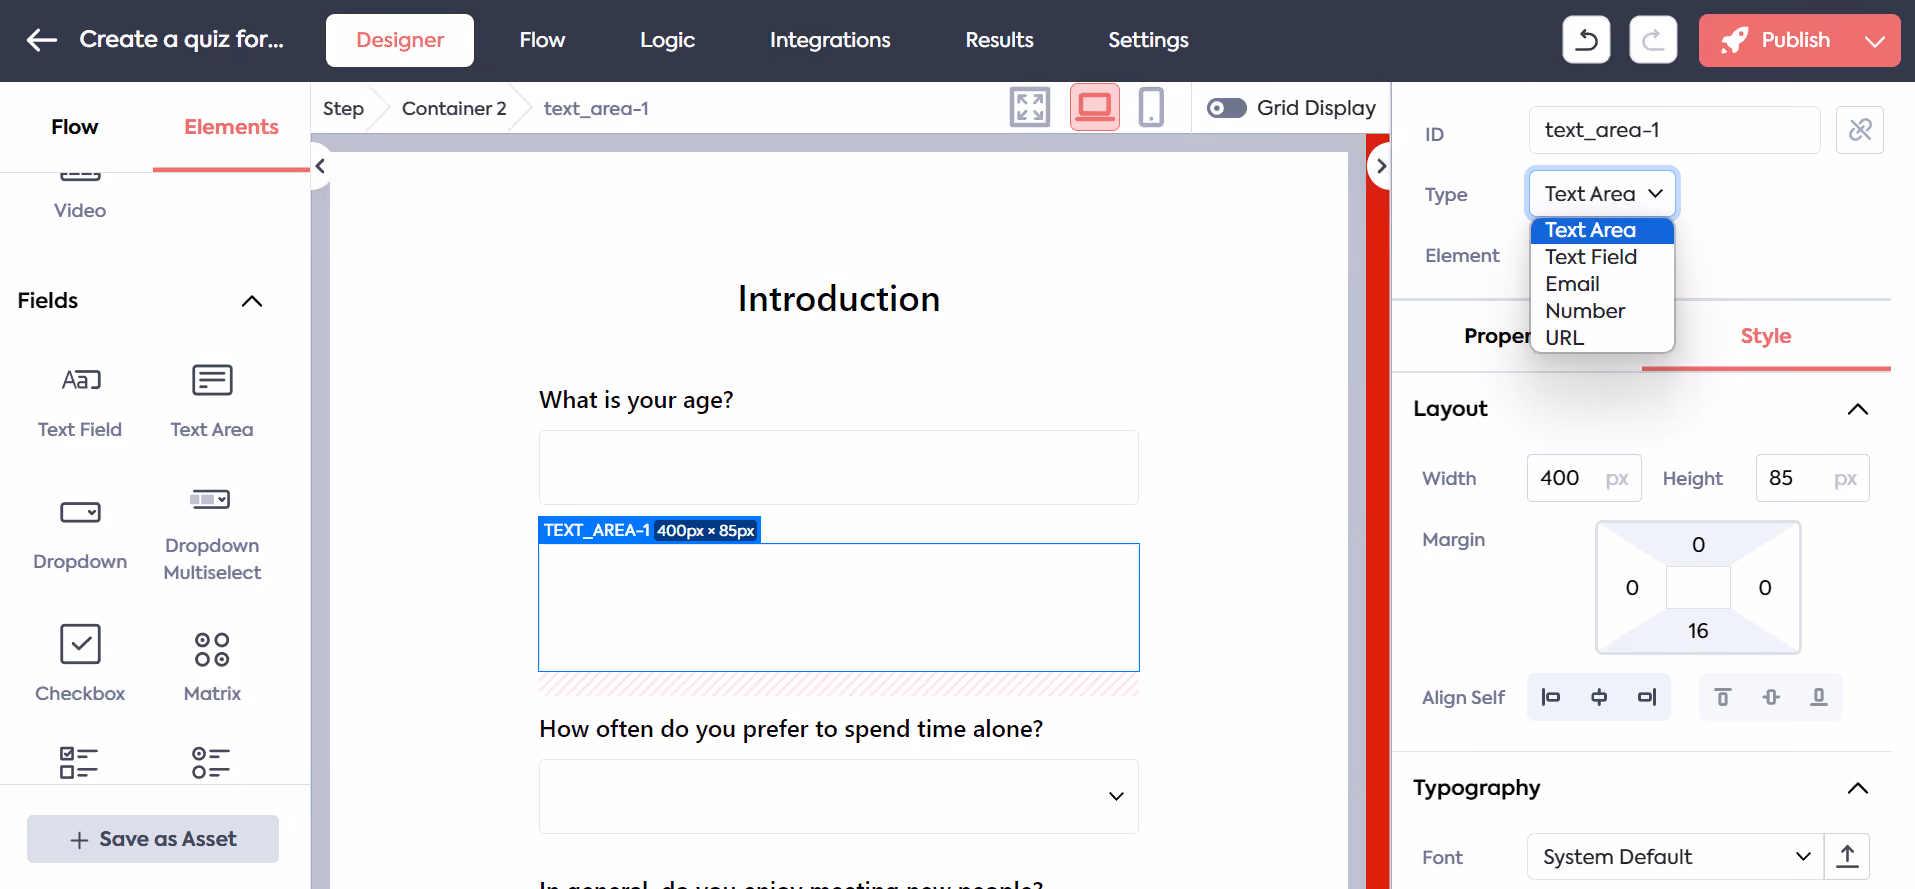The height and width of the screenshot is (889, 1915).
Task: Click Save as Asset button
Action: click(x=153, y=839)
